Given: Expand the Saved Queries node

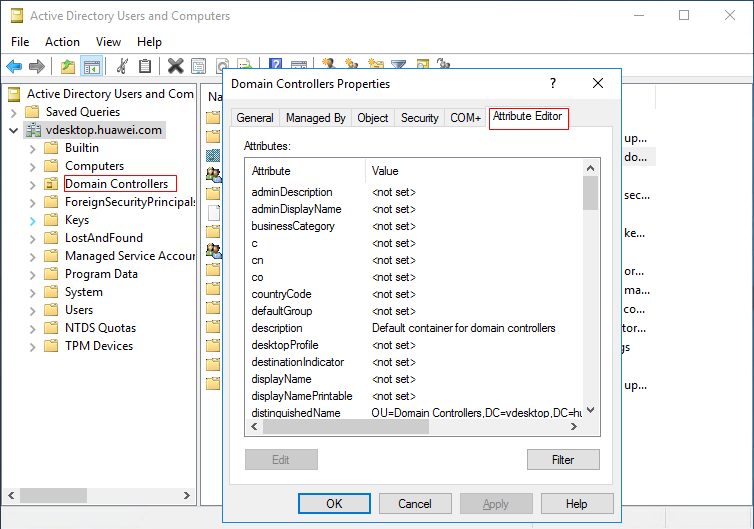Looking at the screenshot, I should point(14,112).
